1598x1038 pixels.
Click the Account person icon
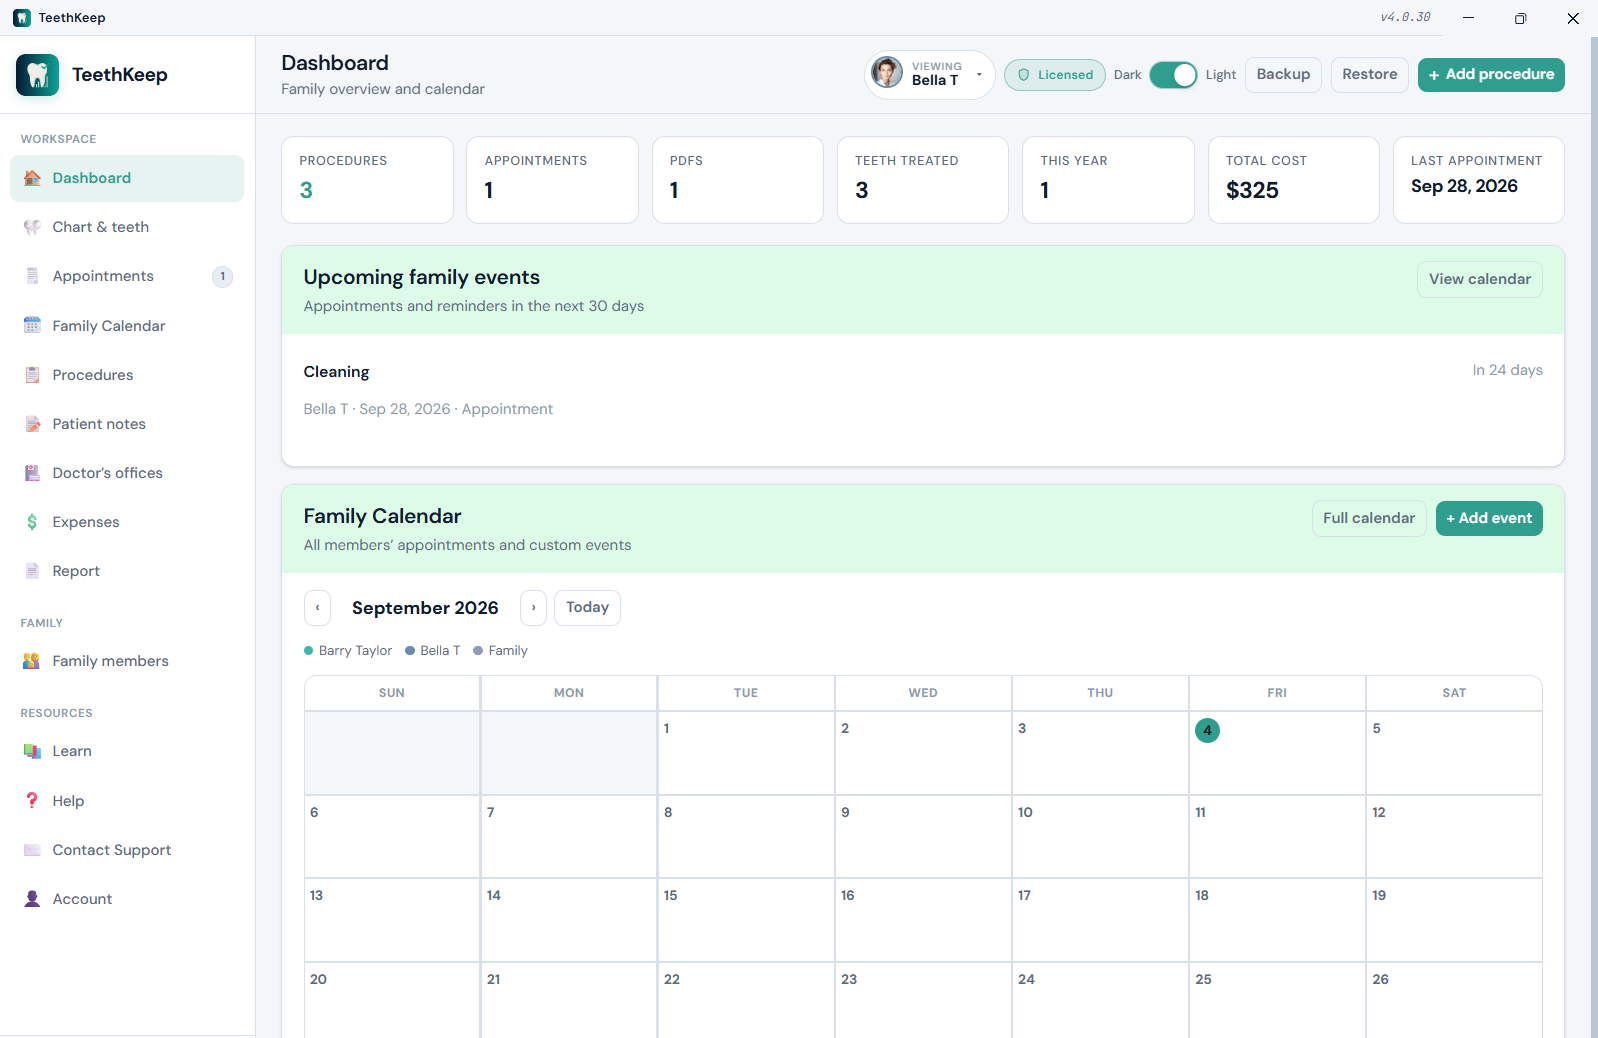pyautogui.click(x=32, y=899)
